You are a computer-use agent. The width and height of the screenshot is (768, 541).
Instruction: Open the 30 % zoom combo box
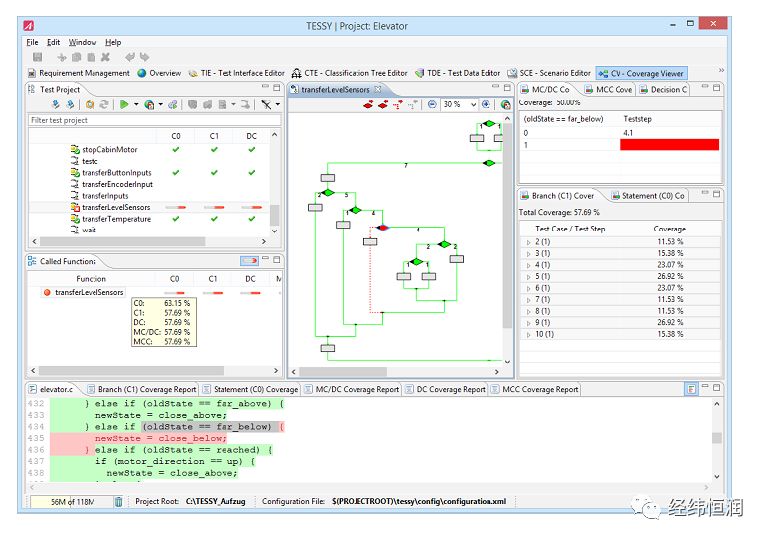(459, 104)
